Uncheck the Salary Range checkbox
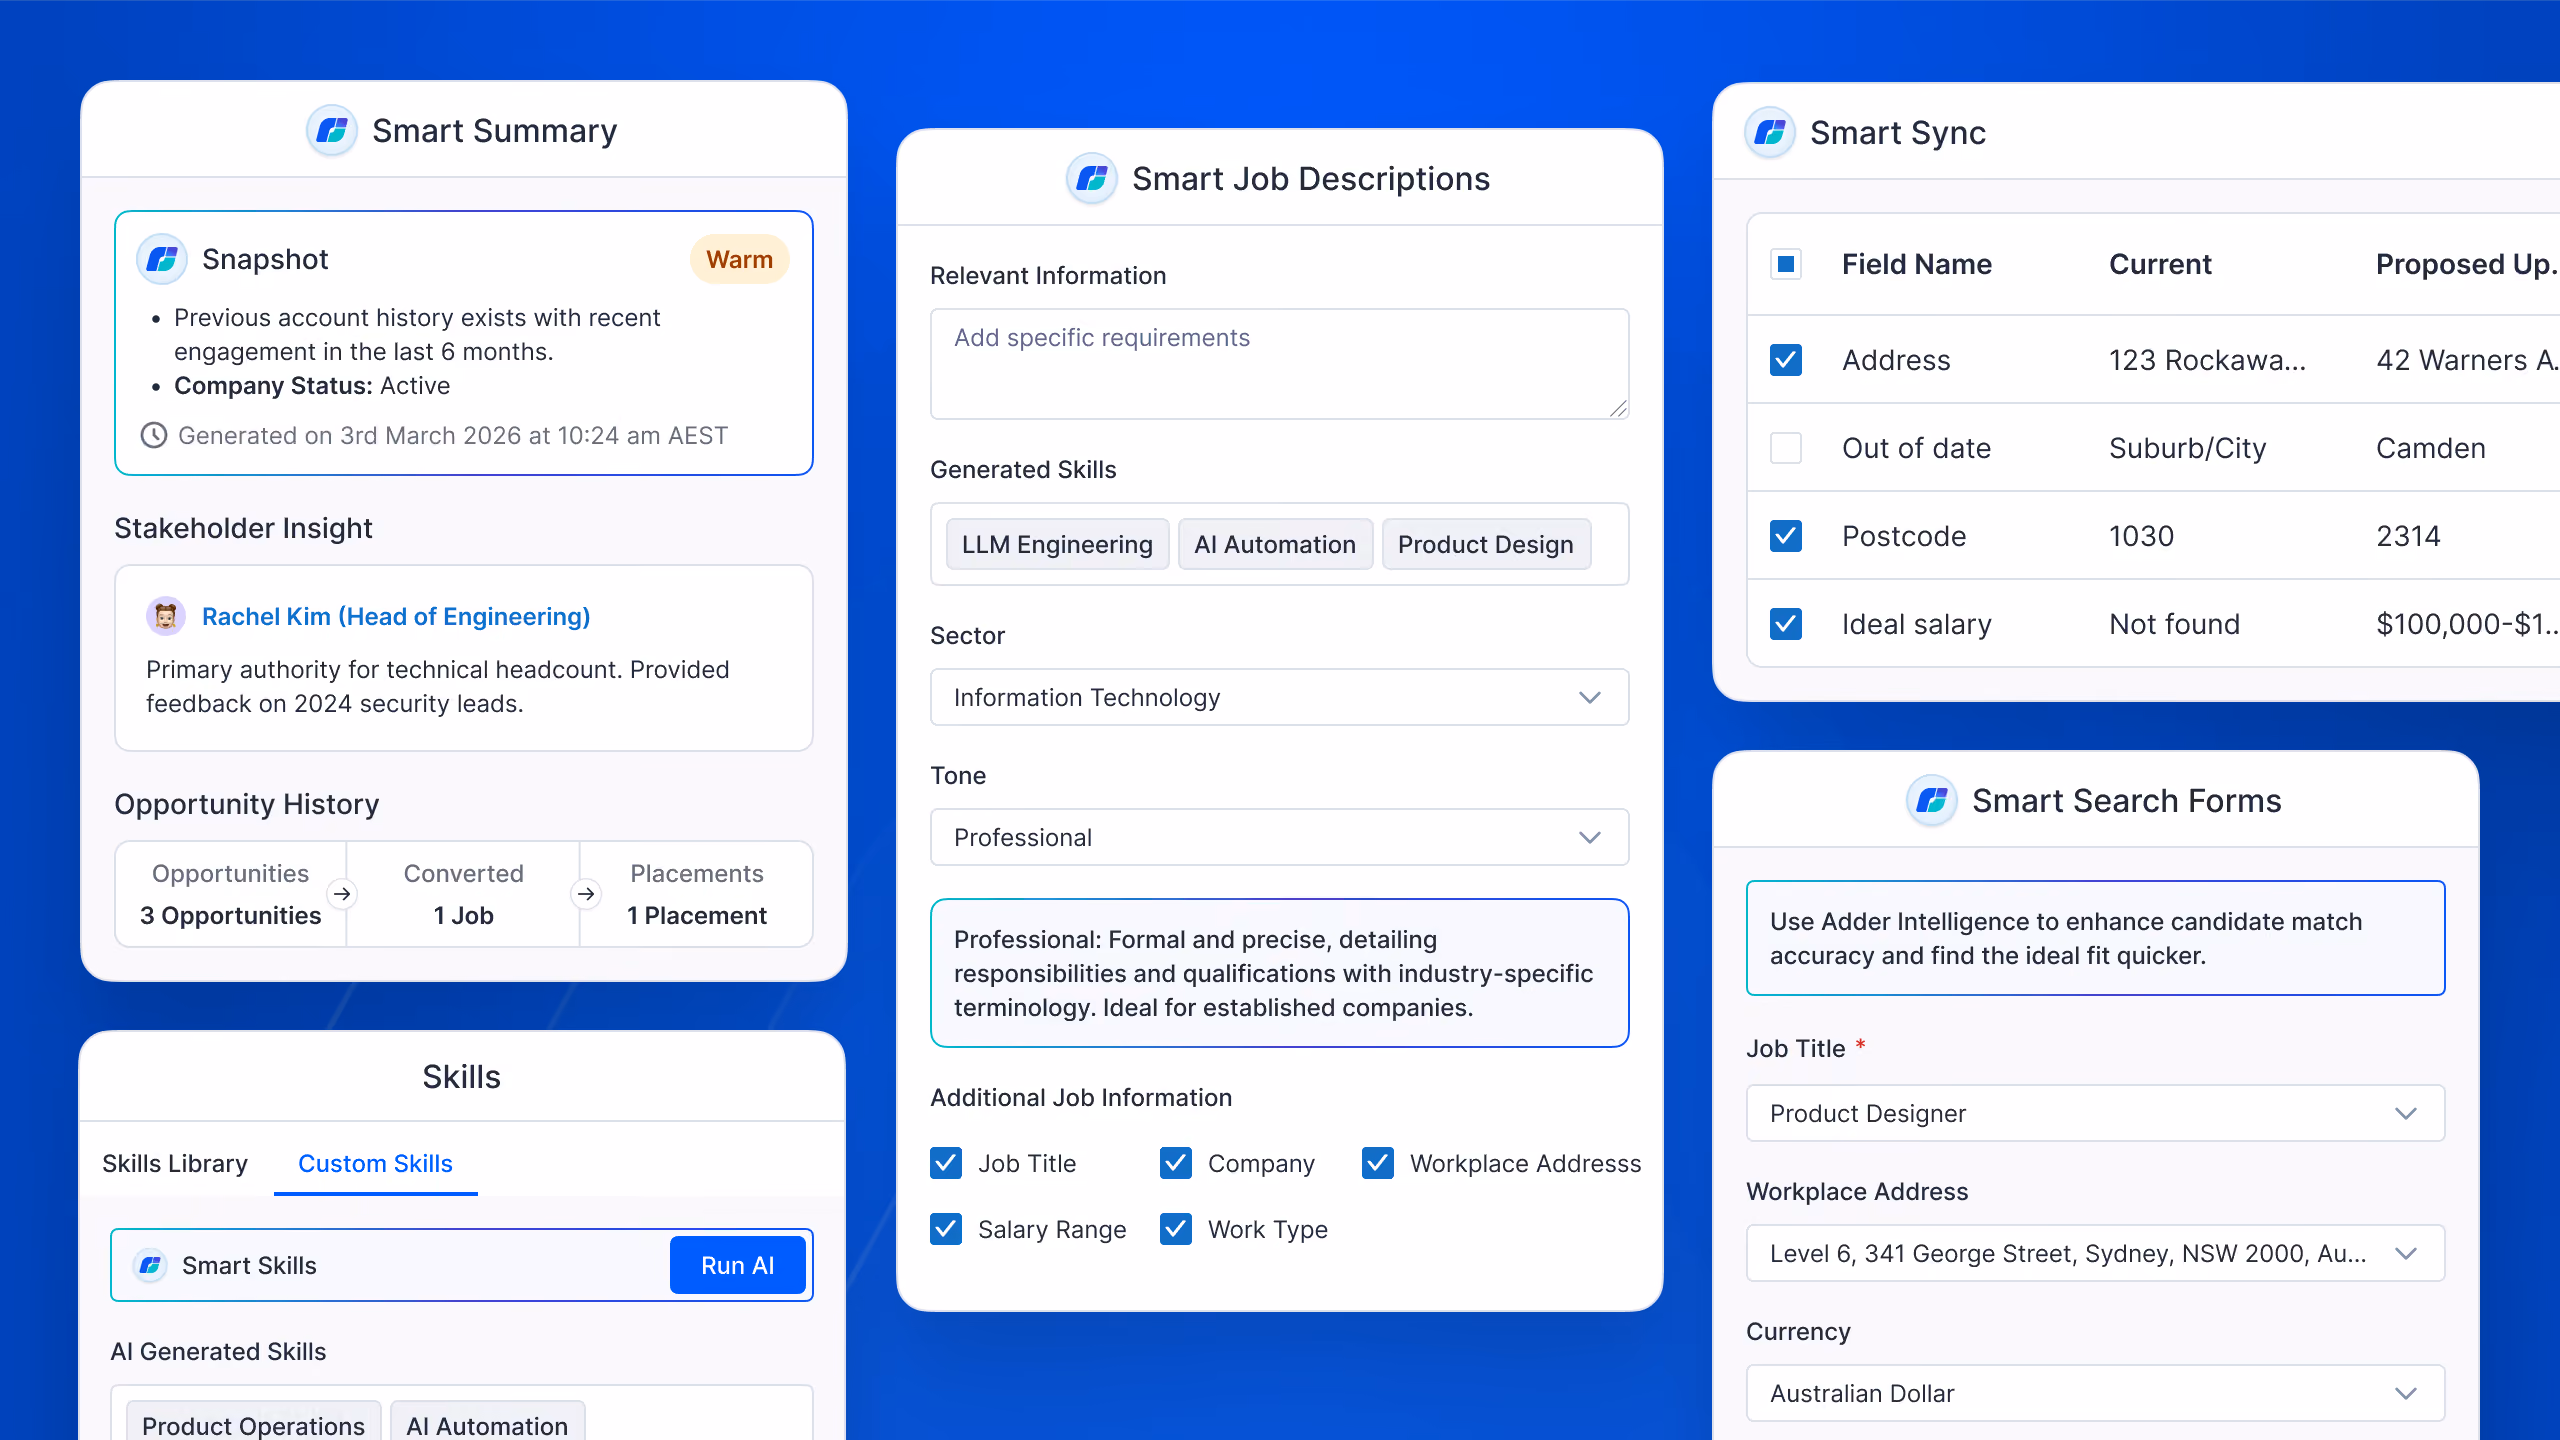This screenshot has width=2560, height=1440. click(x=946, y=1229)
